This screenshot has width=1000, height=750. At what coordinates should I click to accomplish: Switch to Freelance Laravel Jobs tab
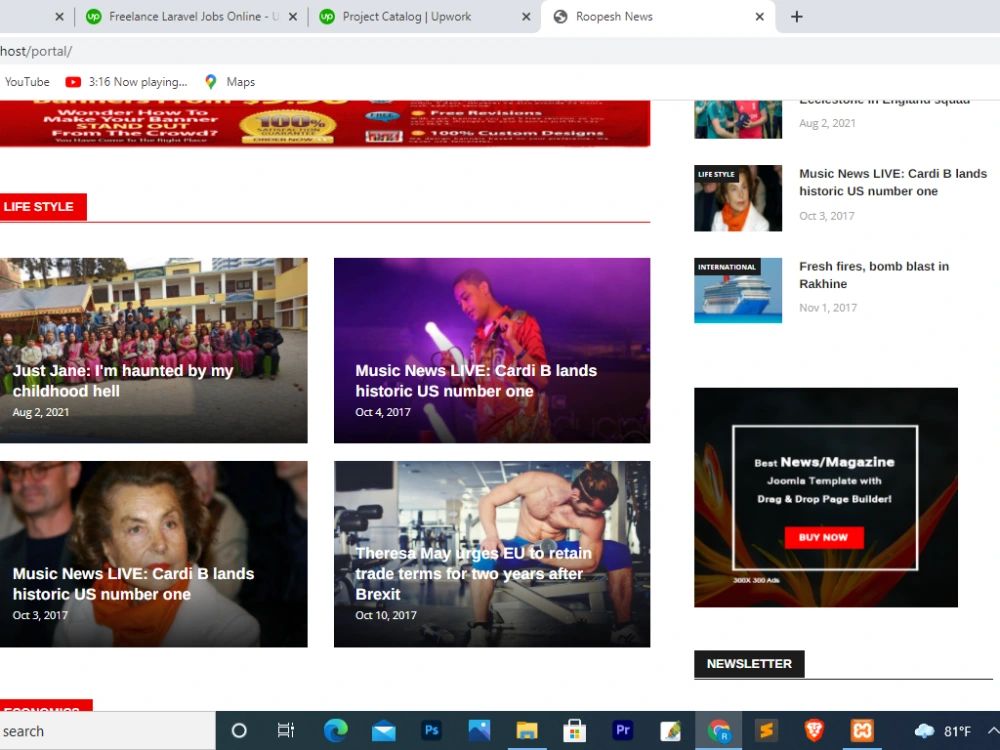191,17
